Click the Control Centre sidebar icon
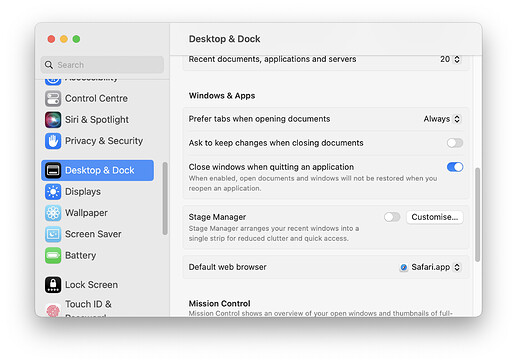The width and height of the screenshot is (517, 363). pos(53,98)
